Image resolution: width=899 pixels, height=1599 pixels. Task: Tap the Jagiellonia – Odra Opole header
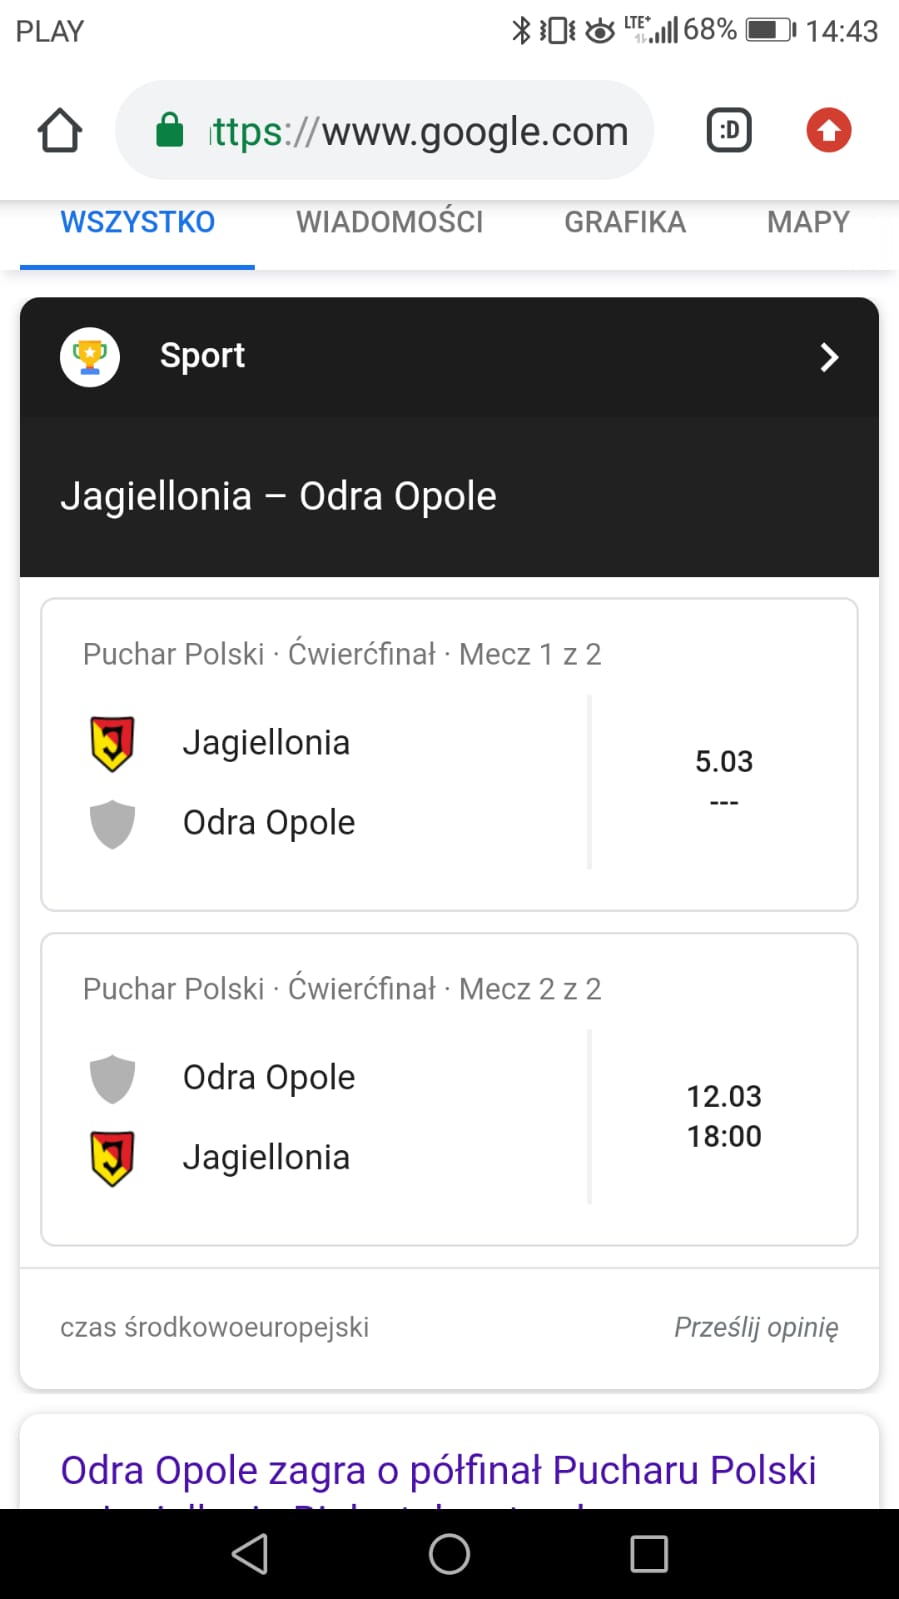click(278, 496)
